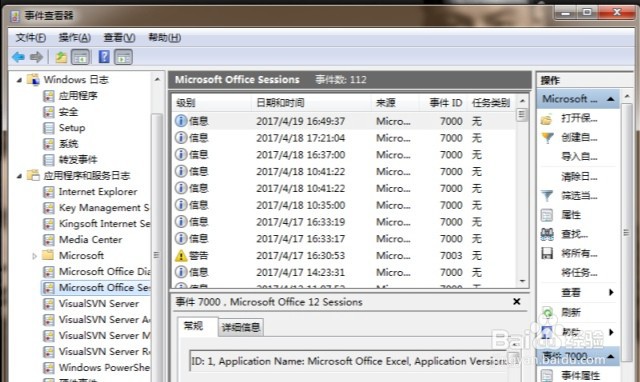Image resolution: width=640 pixels, height=382 pixels.
Task: Click the event list scrollbar down arrow
Action: click(522, 281)
